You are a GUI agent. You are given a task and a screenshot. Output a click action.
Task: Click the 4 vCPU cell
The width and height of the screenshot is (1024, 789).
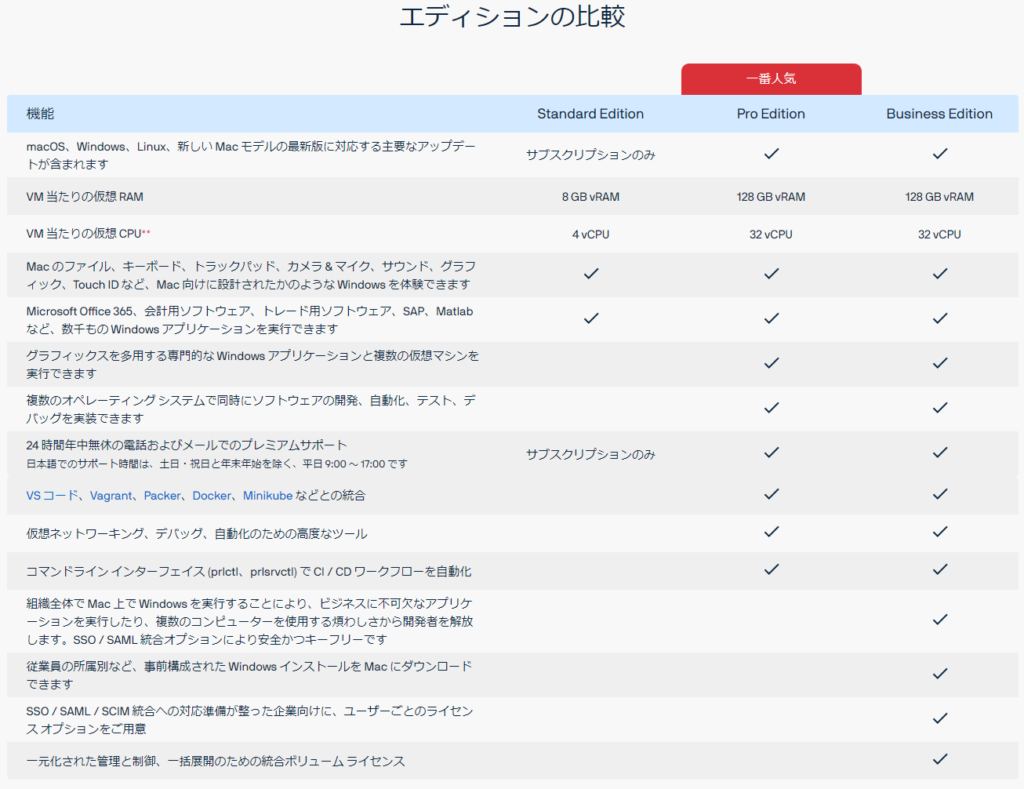590,234
